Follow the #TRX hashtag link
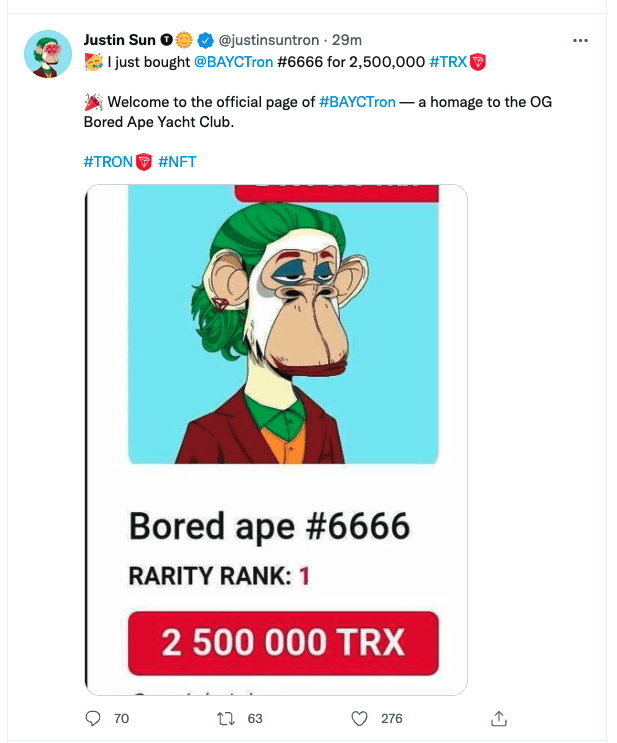 pos(448,62)
